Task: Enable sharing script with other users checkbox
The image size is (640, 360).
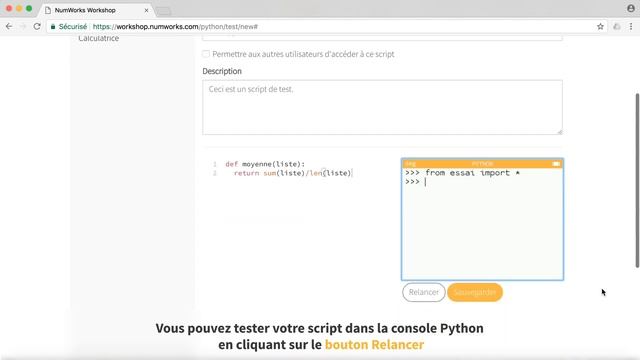Action: coord(206,54)
